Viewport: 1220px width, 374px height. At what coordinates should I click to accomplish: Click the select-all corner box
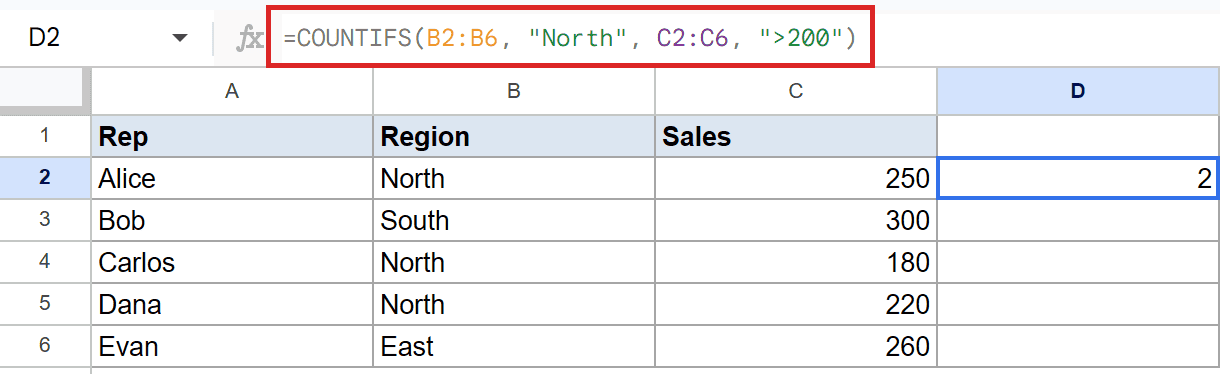pyautogui.click(x=45, y=91)
